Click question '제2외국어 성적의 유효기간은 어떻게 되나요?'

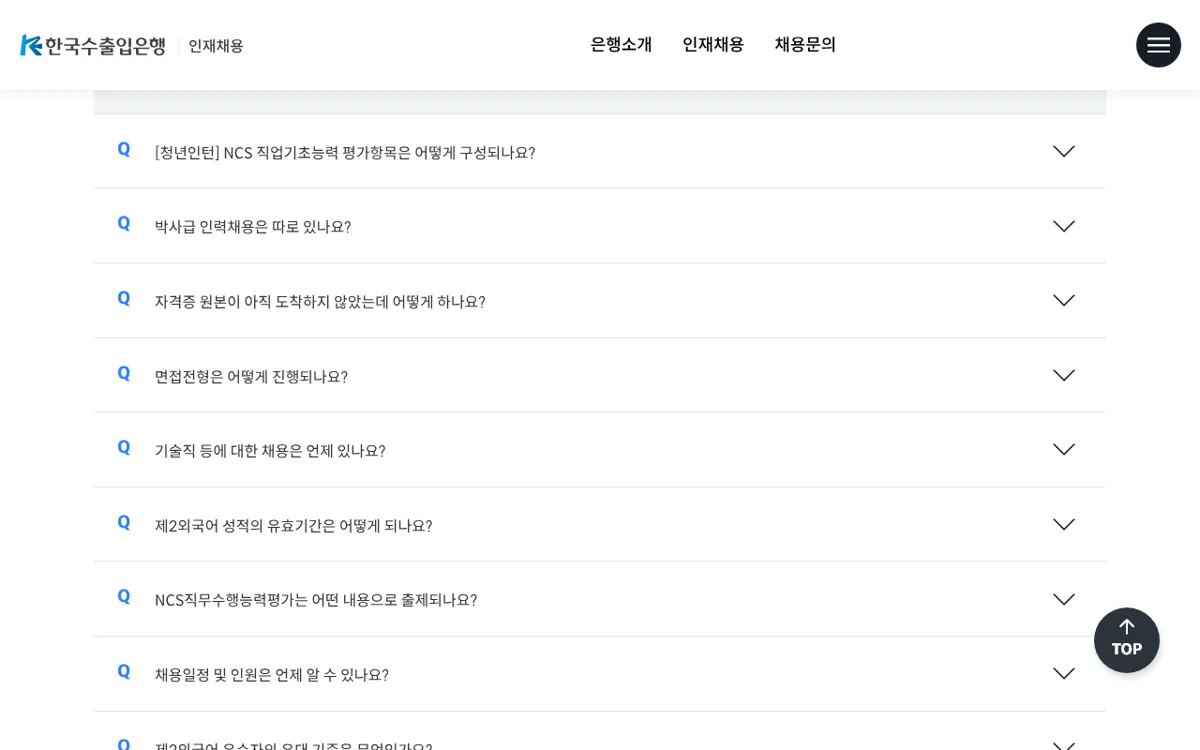(293, 525)
